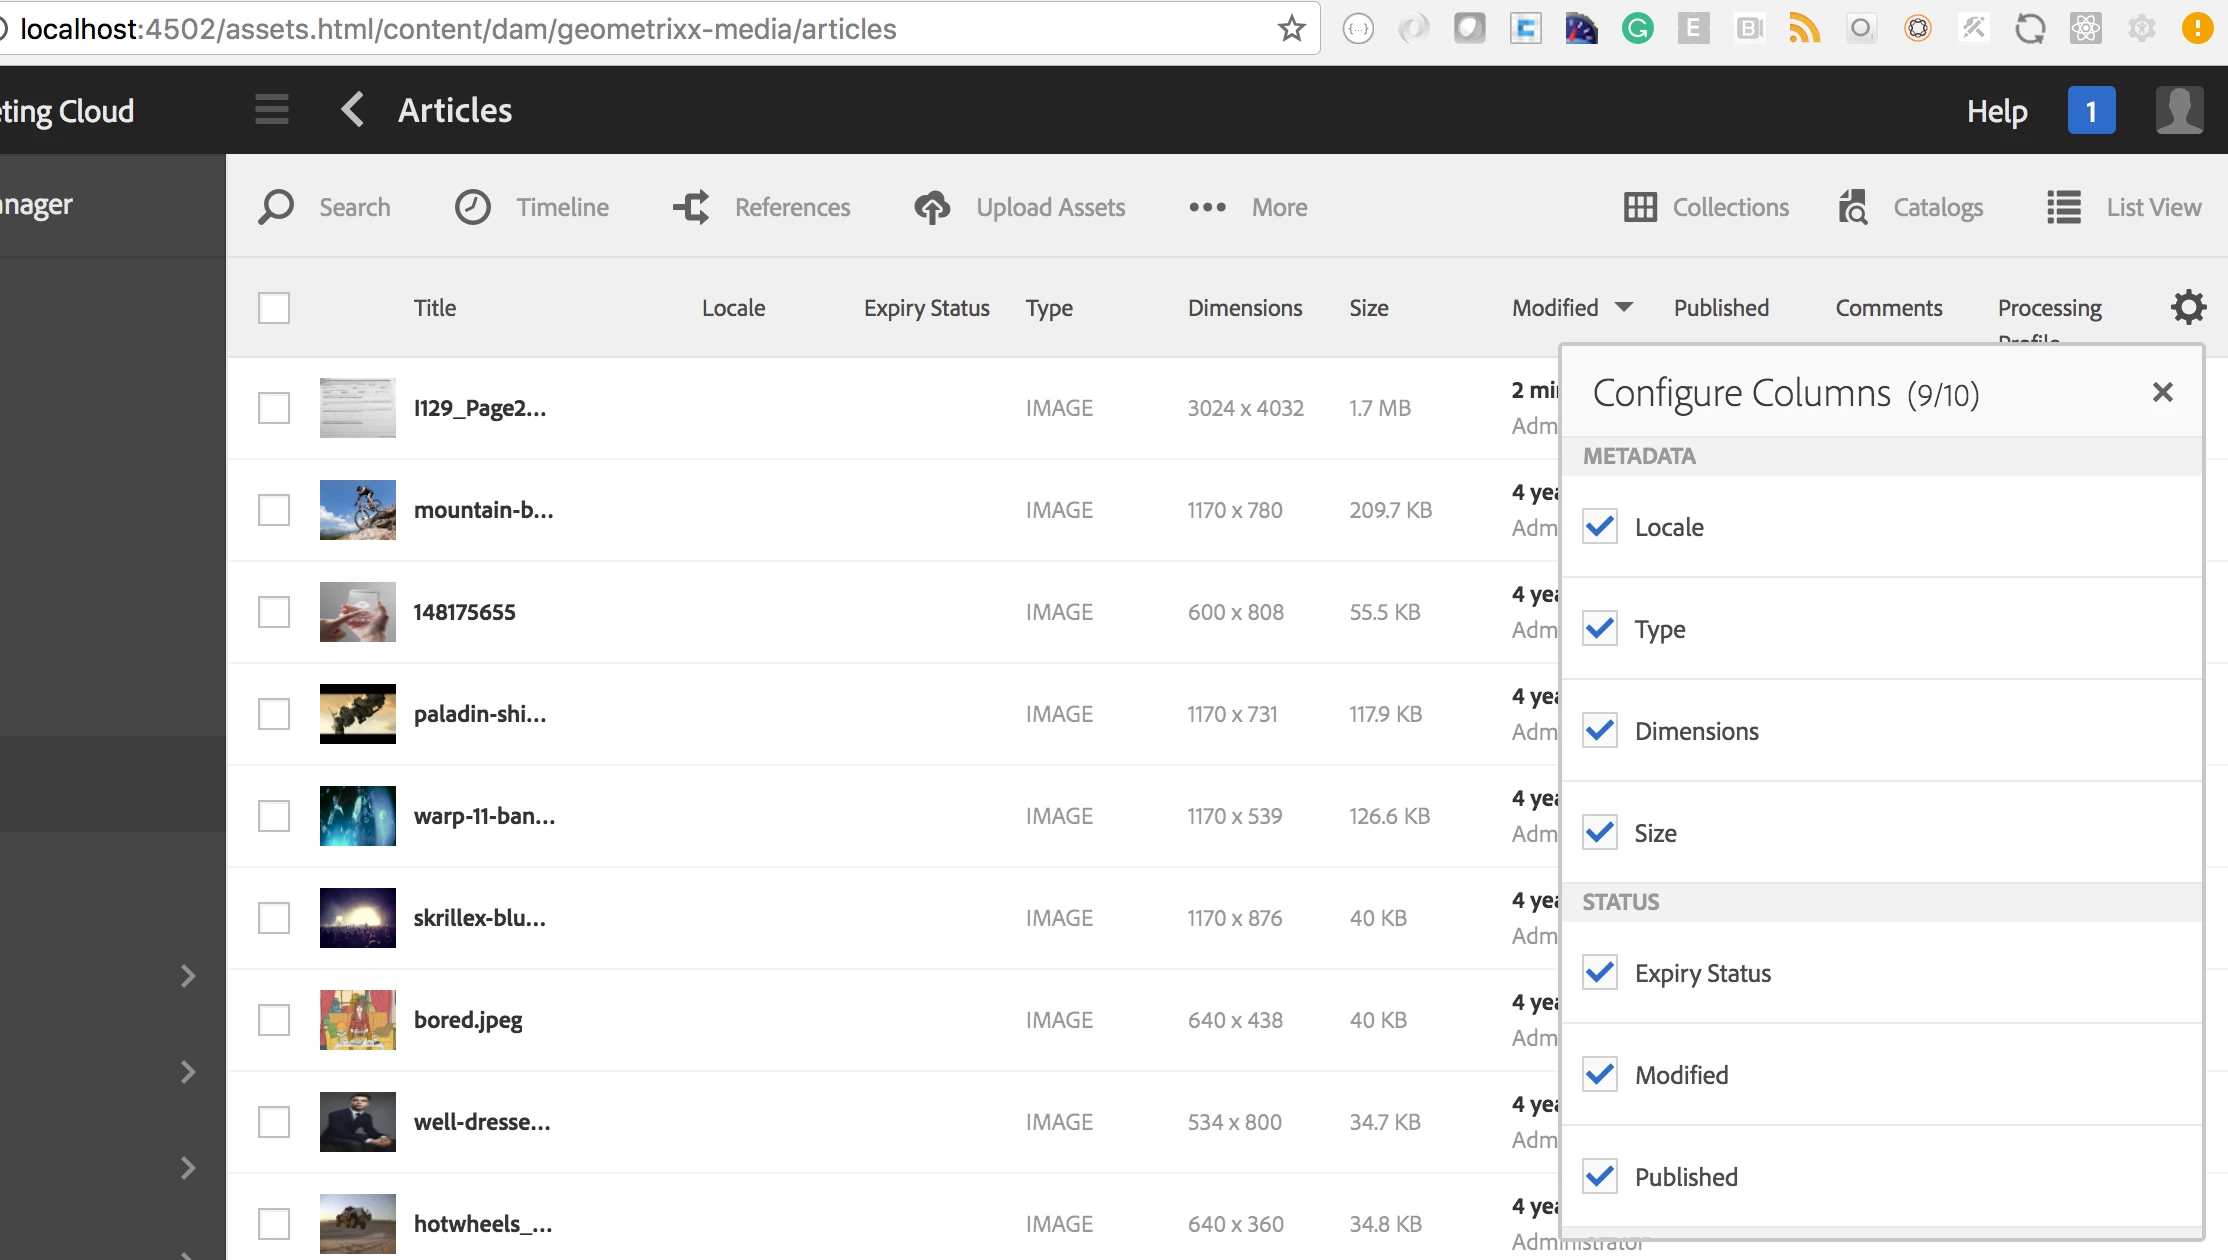Click the Search magnifier icon
2228x1260 pixels.
click(x=276, y=207)
